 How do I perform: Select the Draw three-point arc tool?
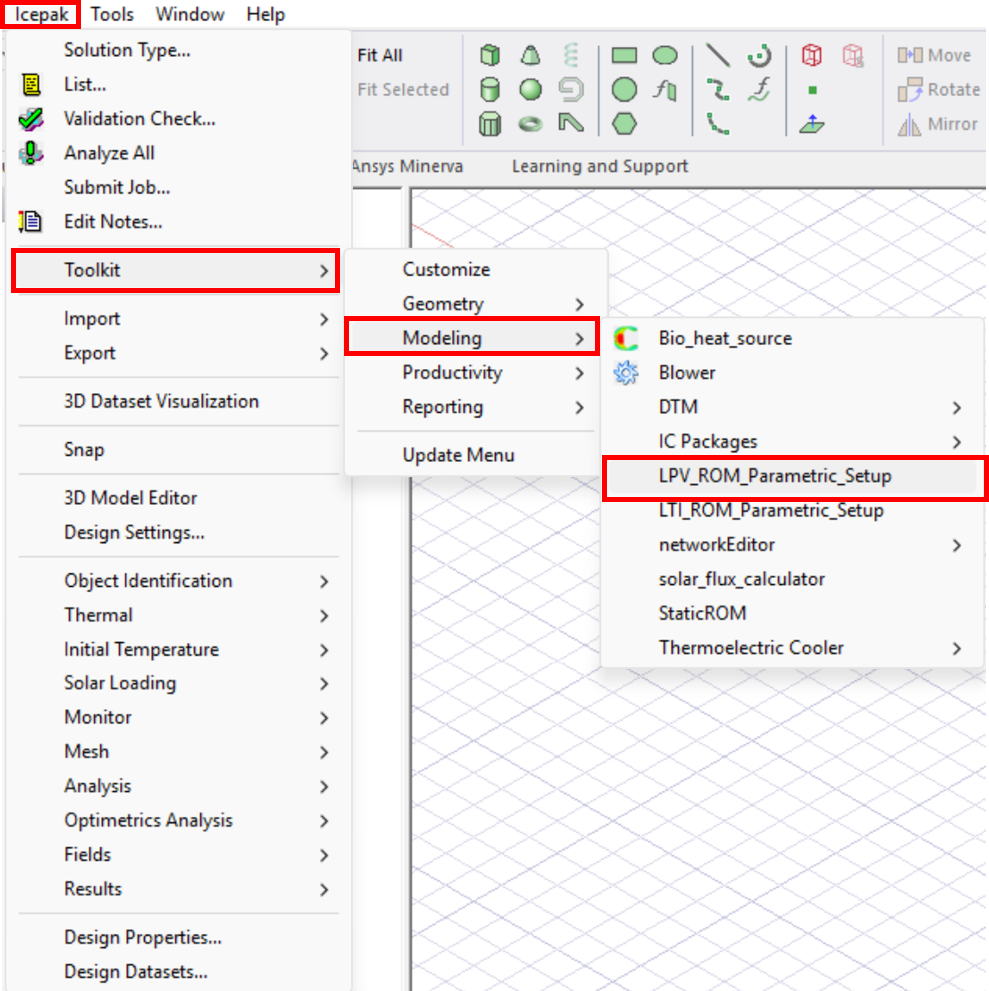tap(718, 124)
